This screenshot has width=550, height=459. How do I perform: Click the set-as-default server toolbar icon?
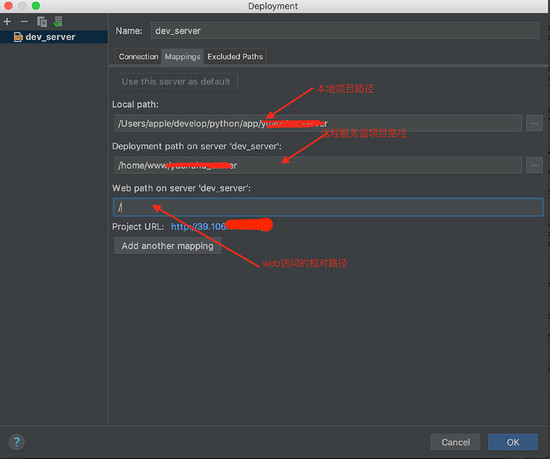point(58,22)
